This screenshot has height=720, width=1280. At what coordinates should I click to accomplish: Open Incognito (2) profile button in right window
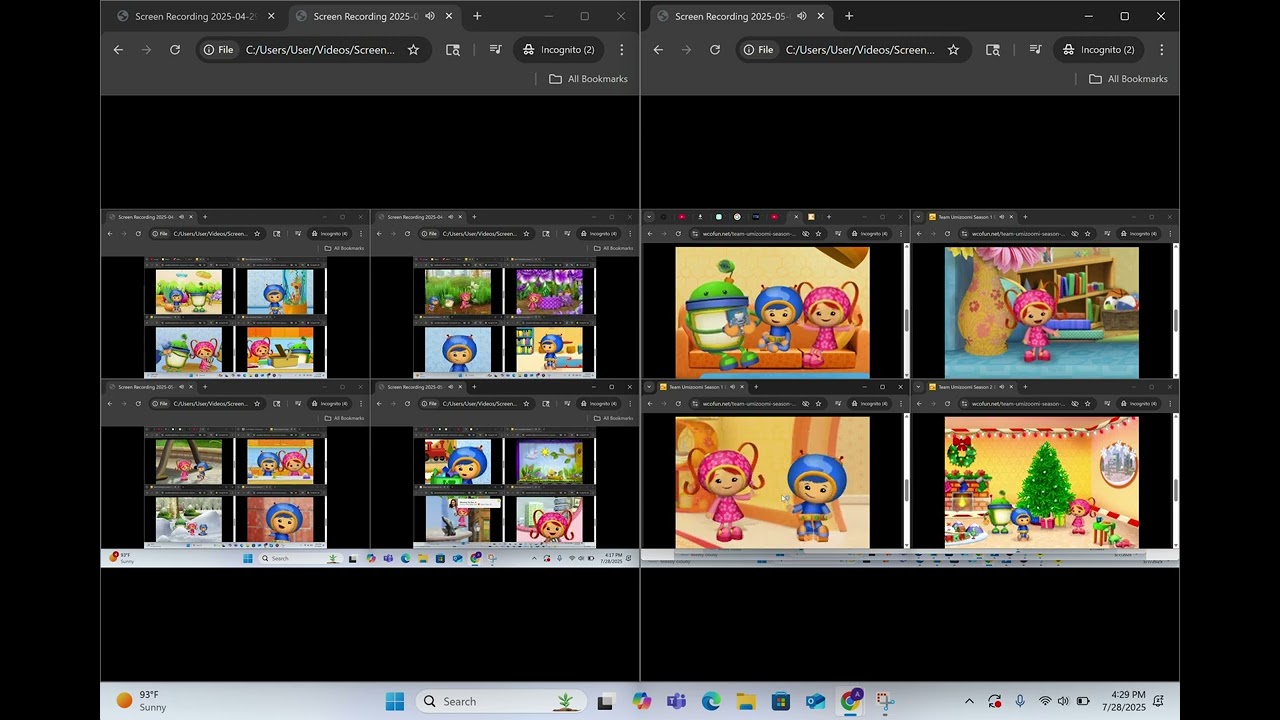[x=1099, y=50]
